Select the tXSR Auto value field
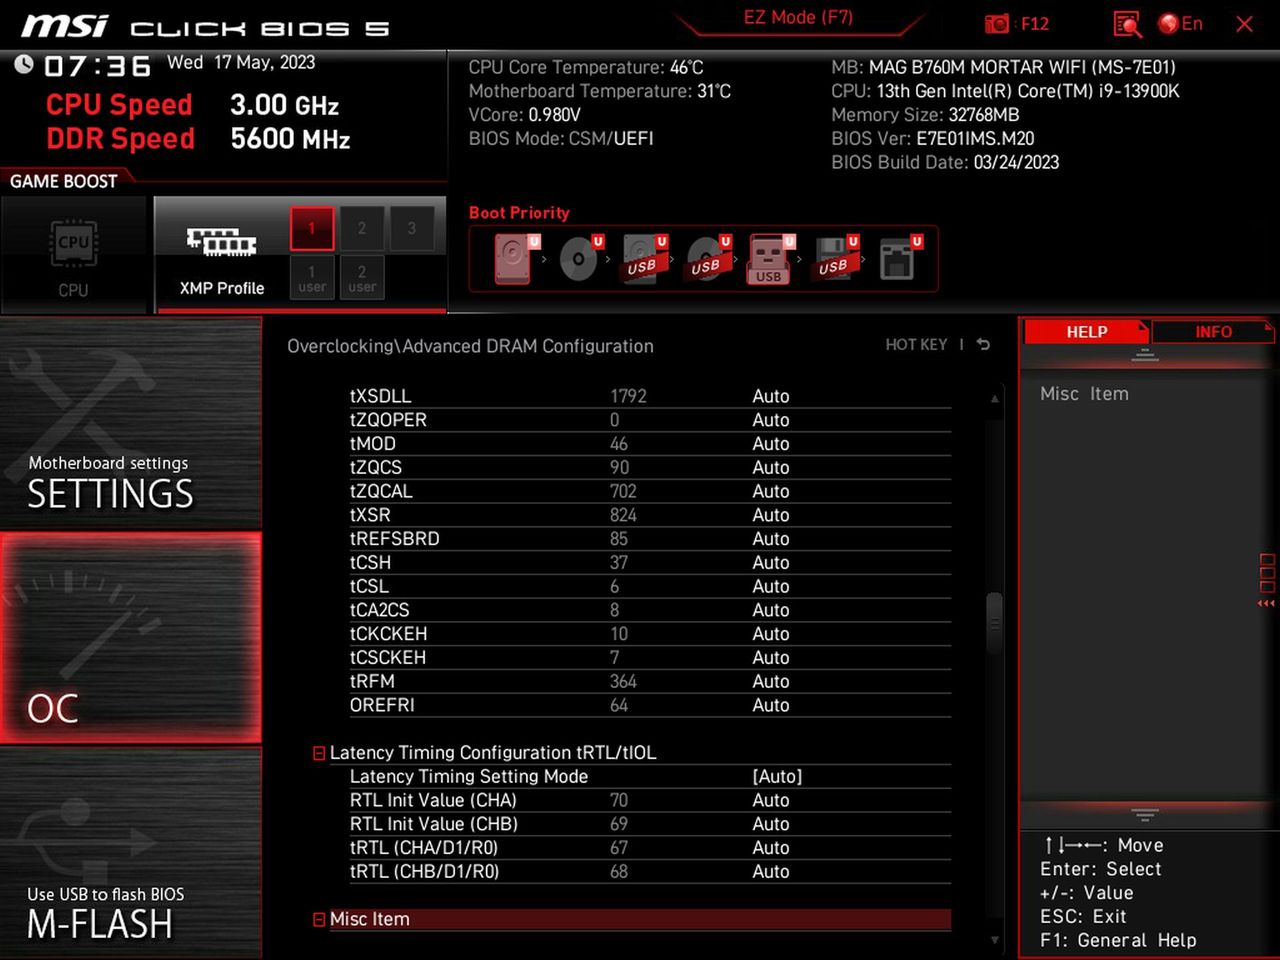1280x960 pixels. 771,515
